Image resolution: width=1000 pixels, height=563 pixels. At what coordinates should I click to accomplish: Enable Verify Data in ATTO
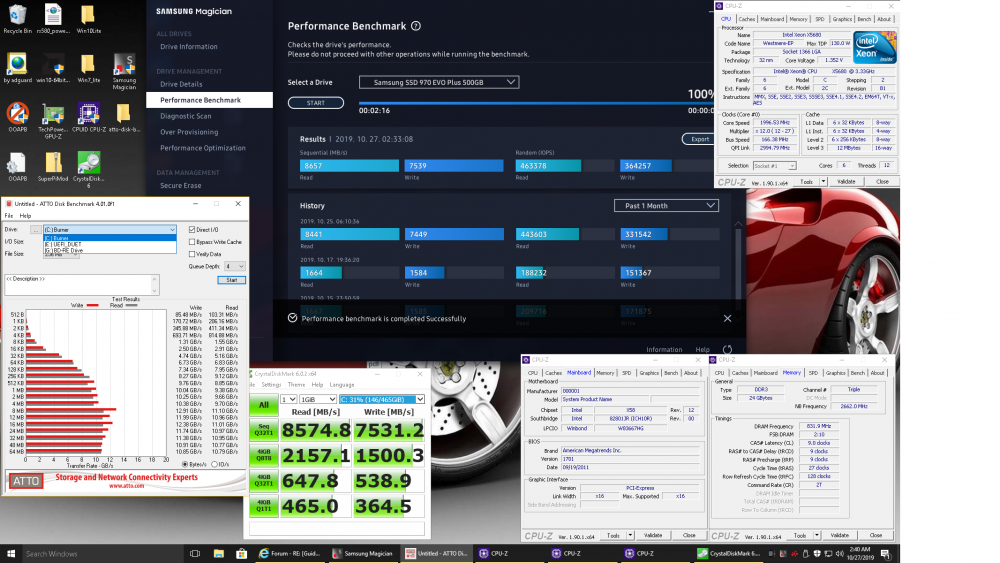(192, 254)
